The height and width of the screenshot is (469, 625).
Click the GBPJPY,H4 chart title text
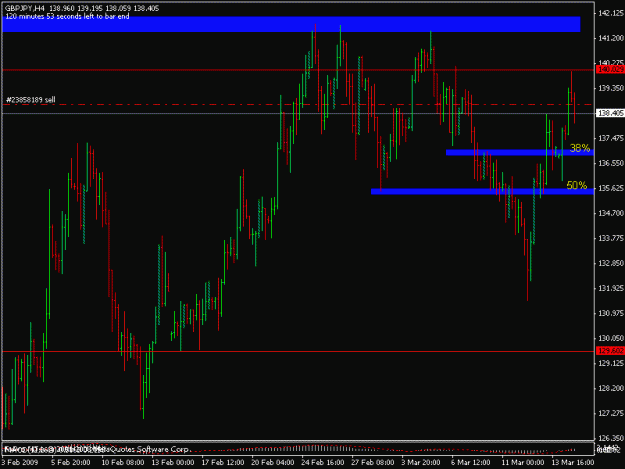[24, 8]
